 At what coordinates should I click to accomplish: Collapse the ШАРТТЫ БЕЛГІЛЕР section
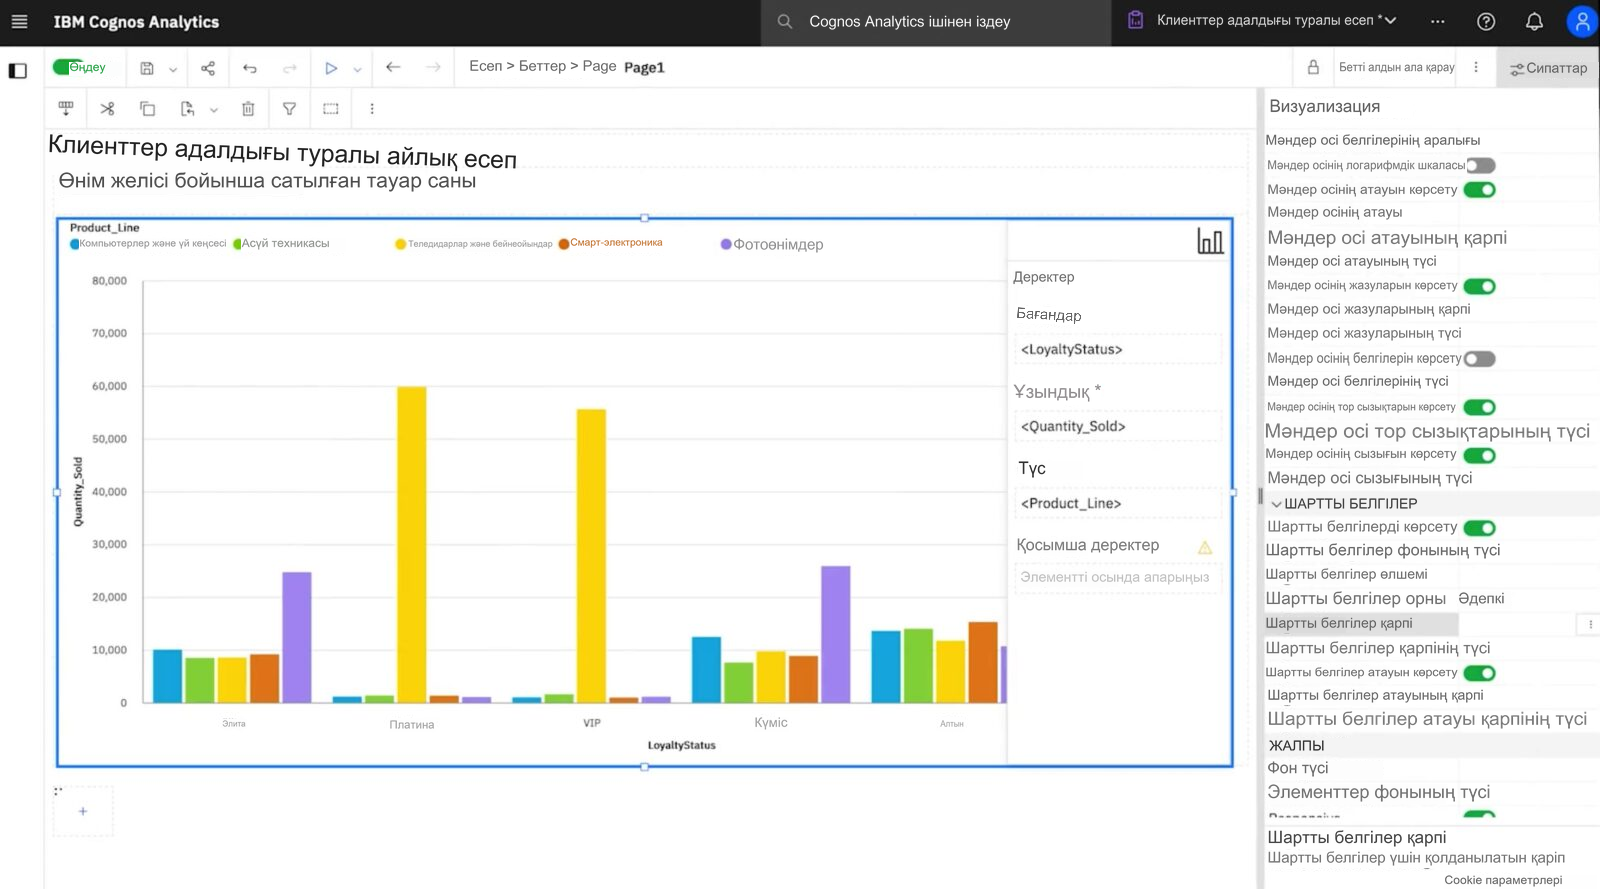point(1277,504)
